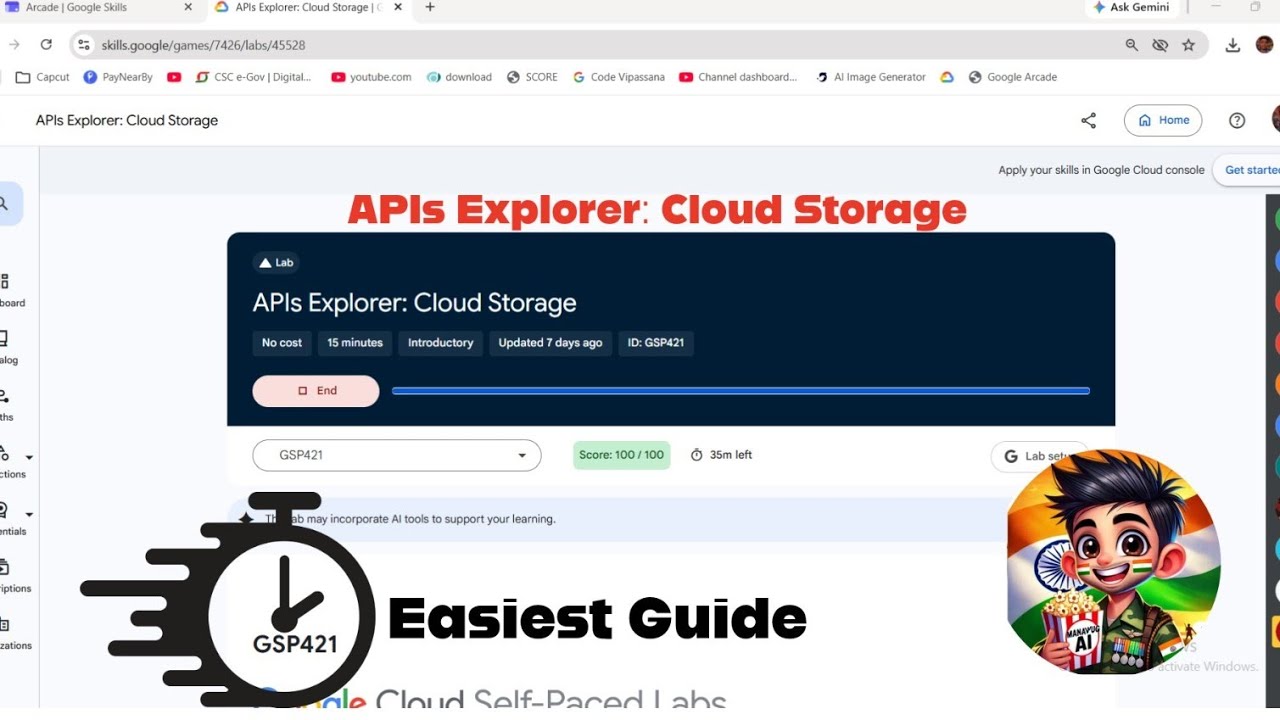Open the Chrome profile avatar
This screenshot has height=720, width=1280.
(1265, 45)
